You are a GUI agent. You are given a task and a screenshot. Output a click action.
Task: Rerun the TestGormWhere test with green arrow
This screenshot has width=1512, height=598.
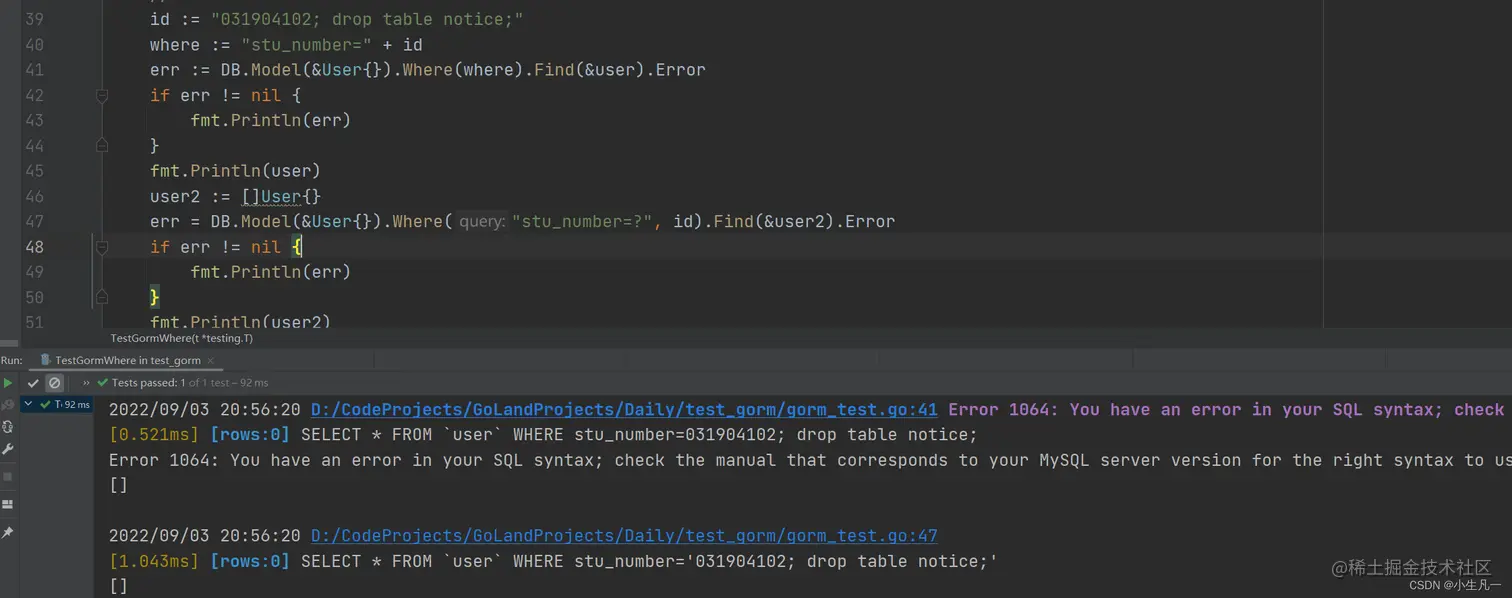7,383
